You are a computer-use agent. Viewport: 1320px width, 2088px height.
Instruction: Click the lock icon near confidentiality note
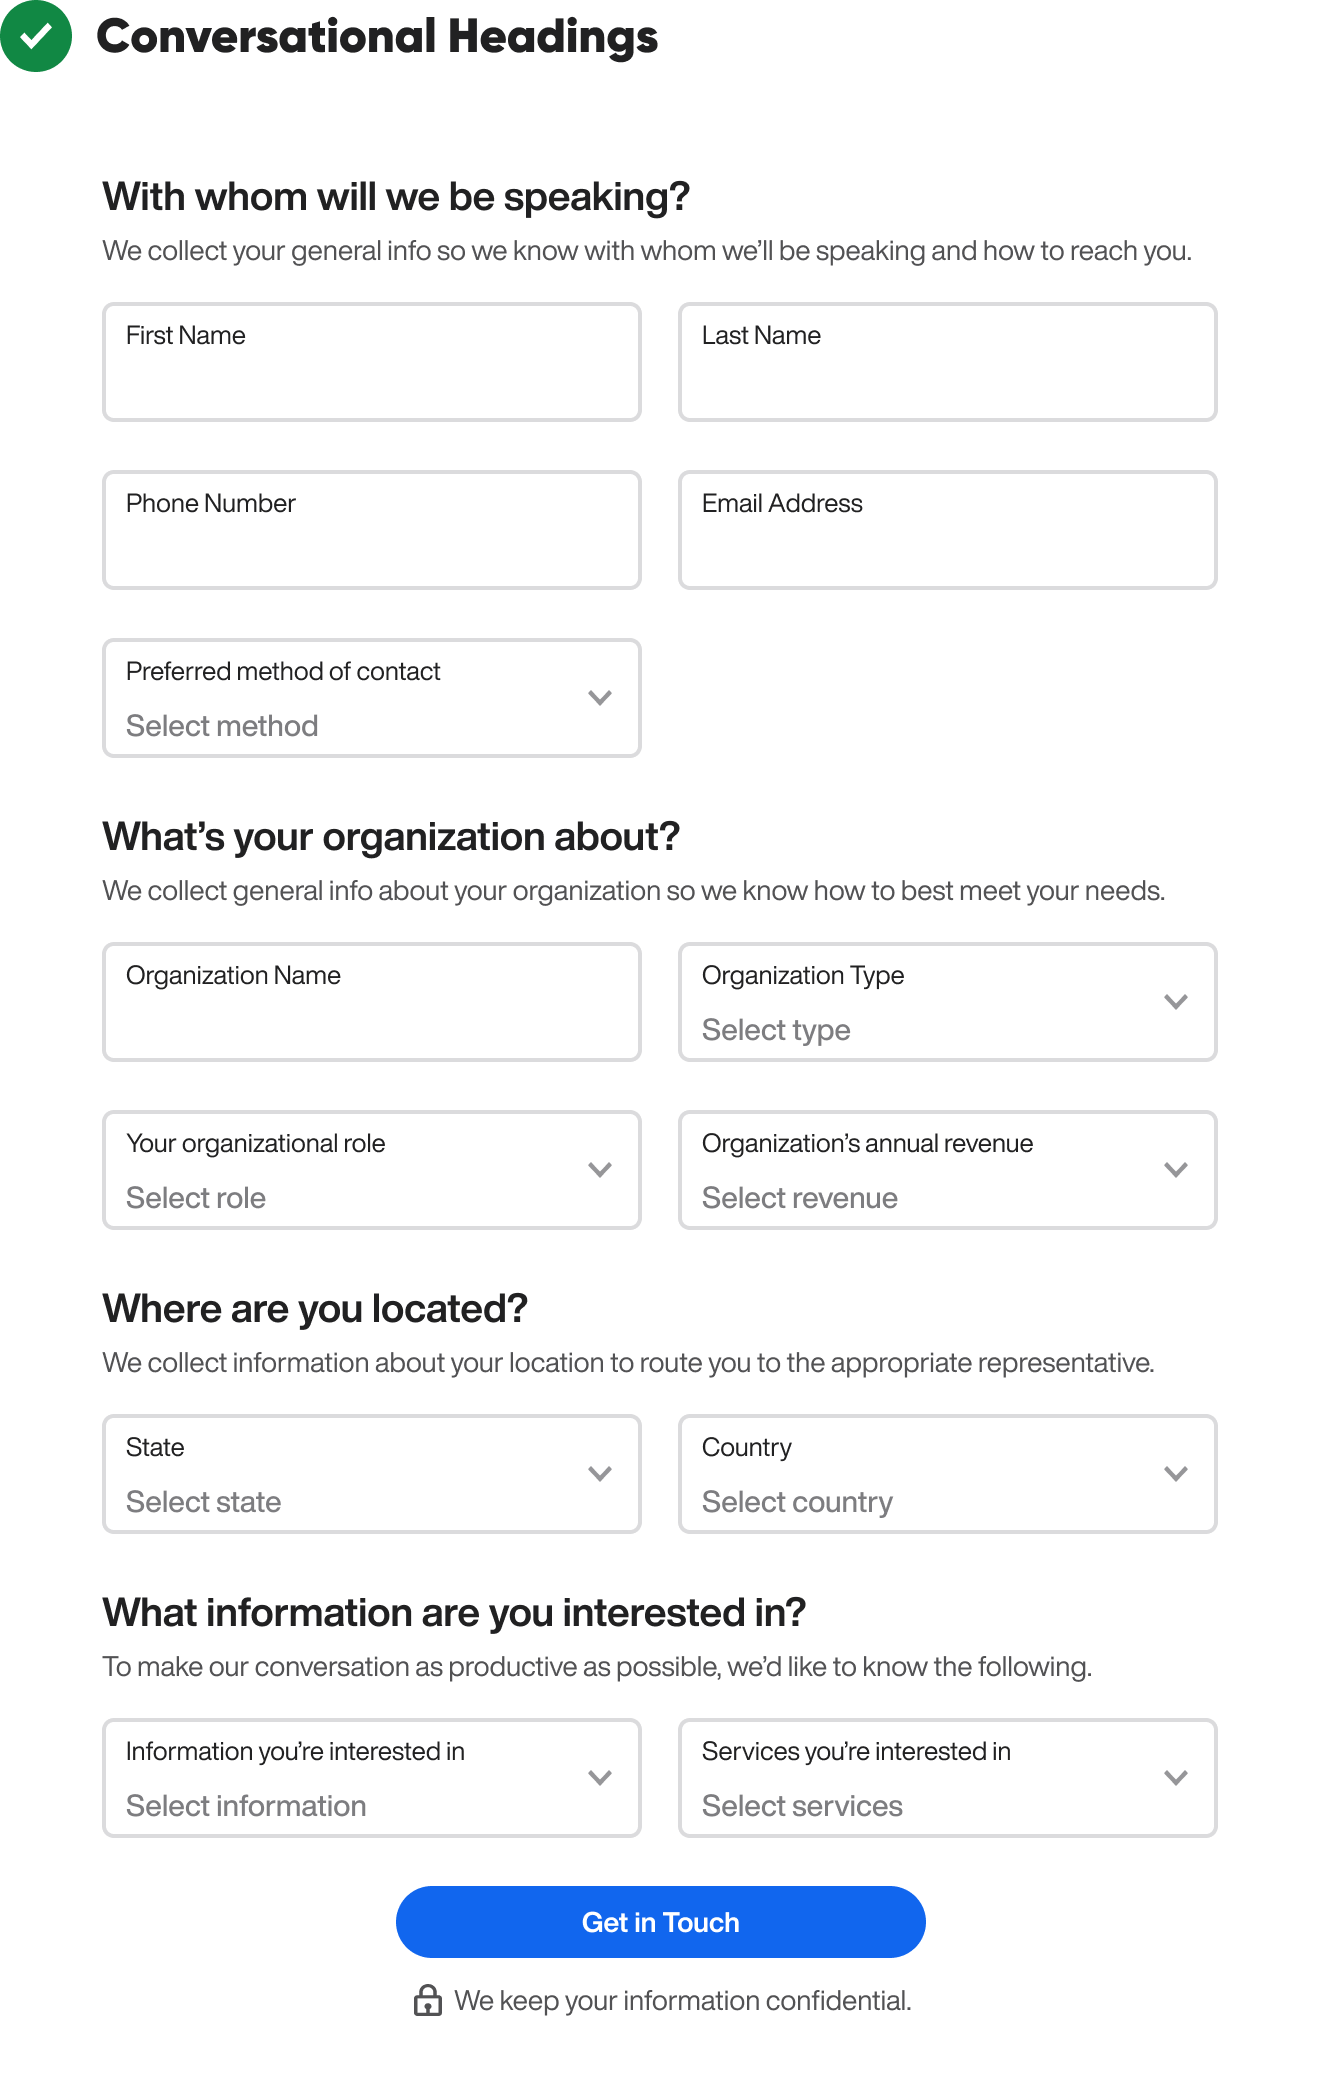[428, 2000]
